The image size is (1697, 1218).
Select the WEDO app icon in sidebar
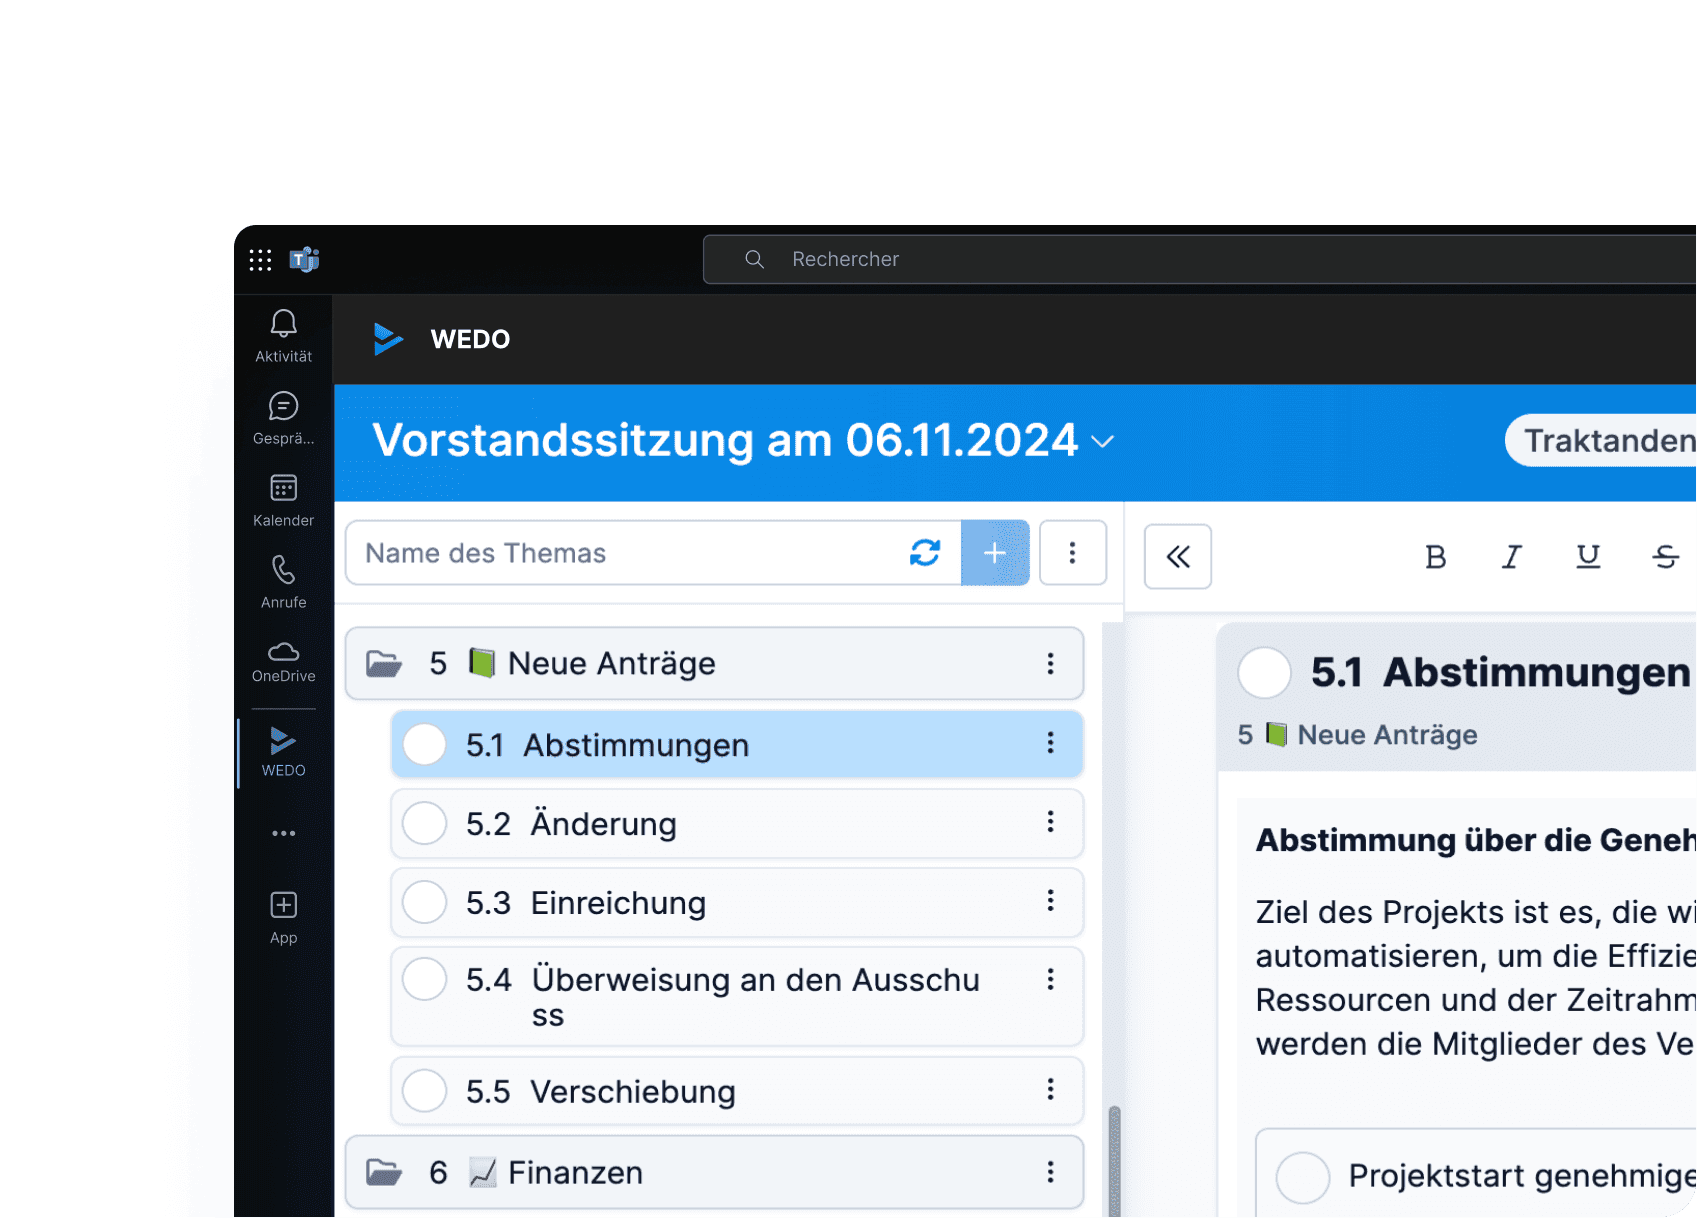click(x=283, y=738)
